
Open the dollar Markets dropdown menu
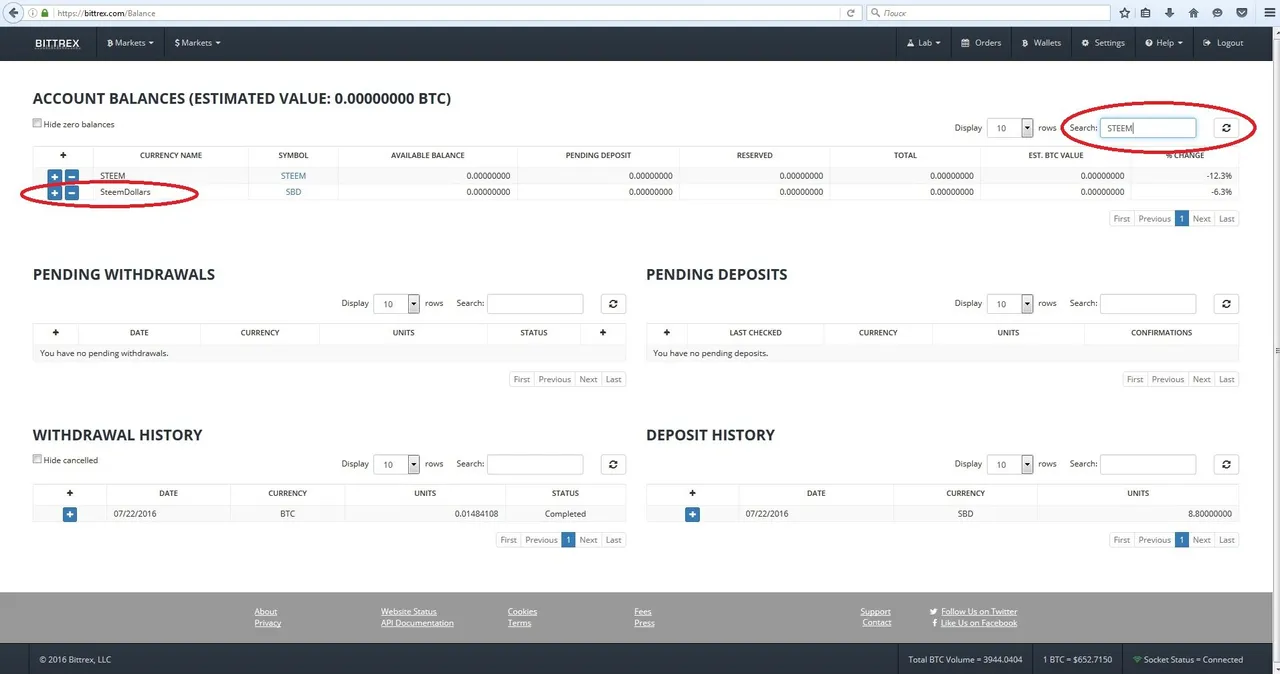click(x=197, y=43)
